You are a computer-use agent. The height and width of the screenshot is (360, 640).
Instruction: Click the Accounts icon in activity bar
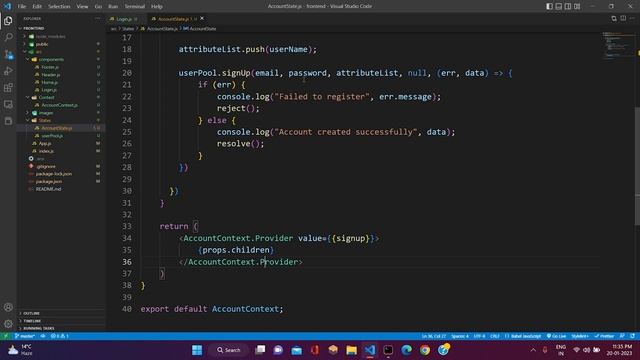click(8, 307)
